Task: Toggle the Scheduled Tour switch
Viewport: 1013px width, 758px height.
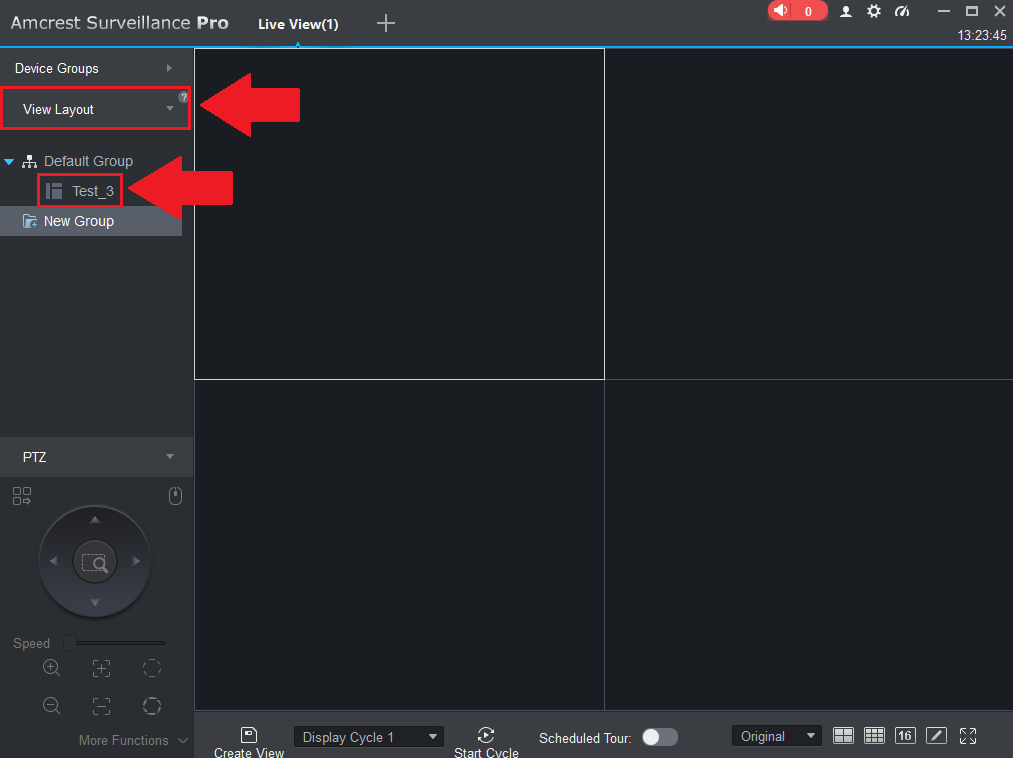Action: [659, 737]
